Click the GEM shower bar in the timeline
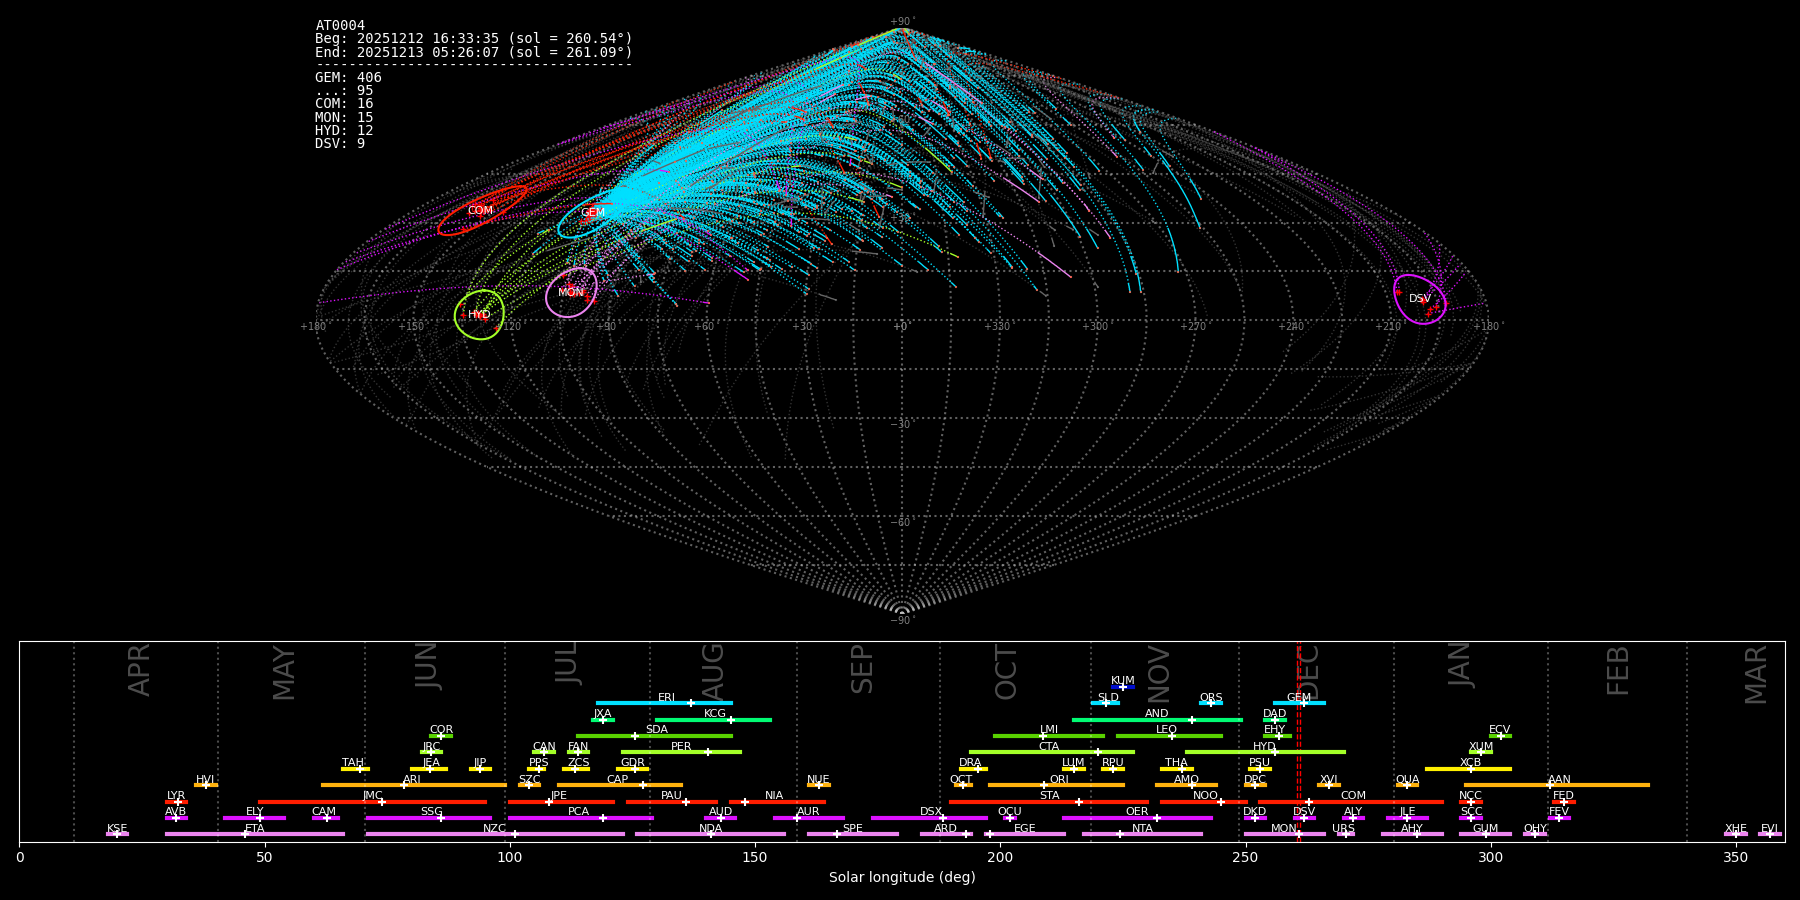This screenshot has width=1800, height=900. [x=1299, y=703]
